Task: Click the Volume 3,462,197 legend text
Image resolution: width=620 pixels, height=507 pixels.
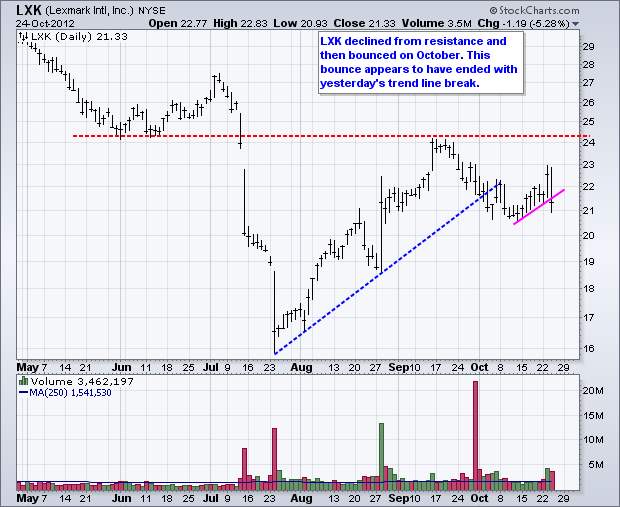Action: (x=82, y=381)
